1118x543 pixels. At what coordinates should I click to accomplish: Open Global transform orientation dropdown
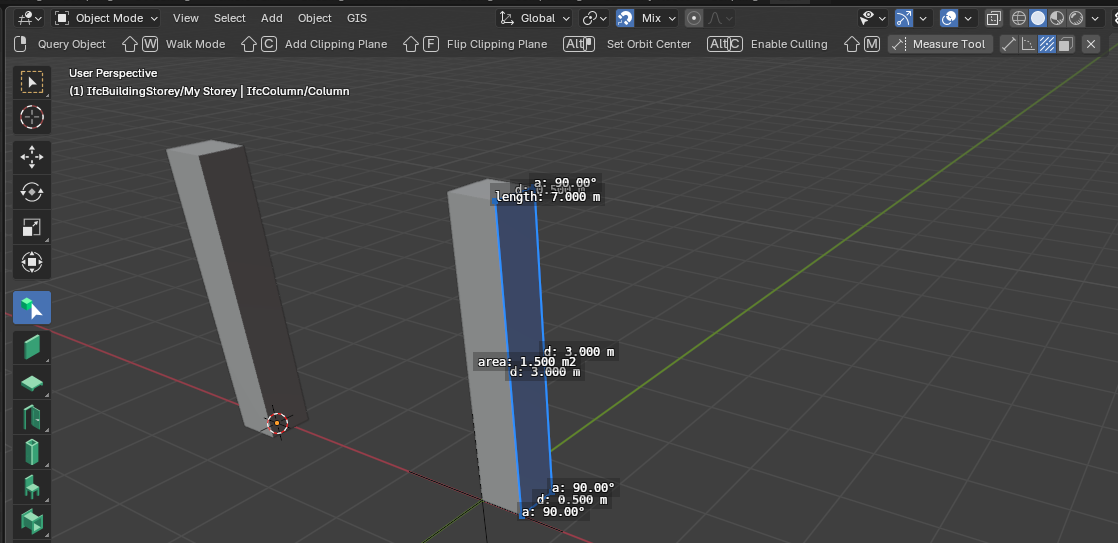(x=535, y=18)
